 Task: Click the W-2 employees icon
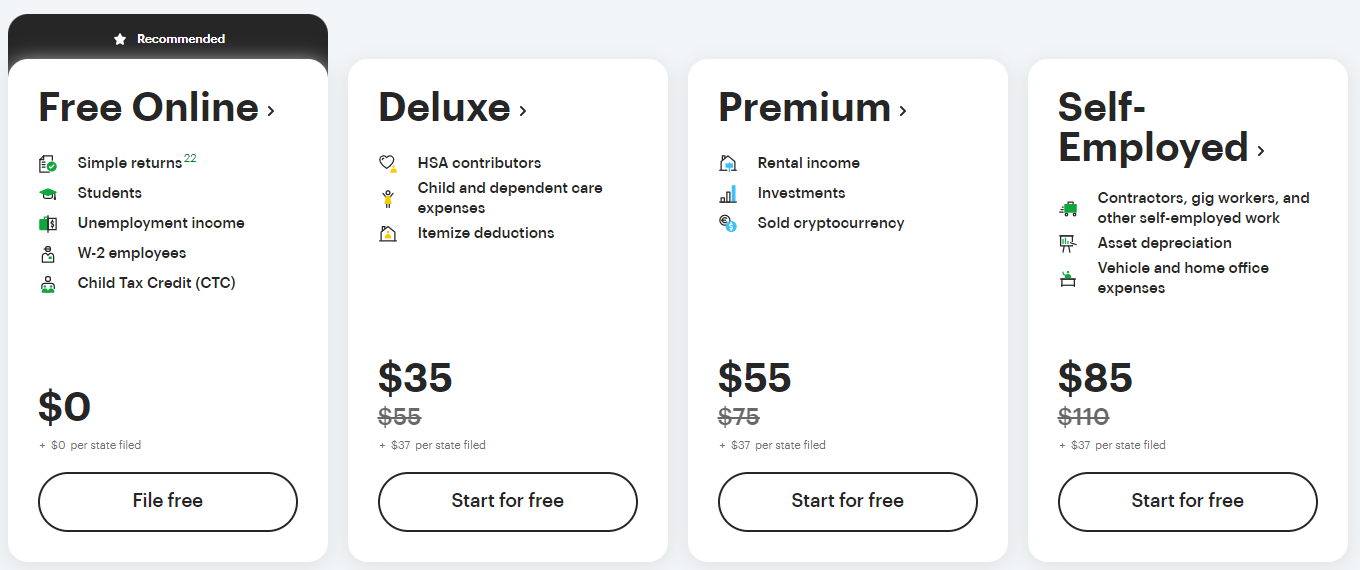pyautogui.click(x=48, y=253)
